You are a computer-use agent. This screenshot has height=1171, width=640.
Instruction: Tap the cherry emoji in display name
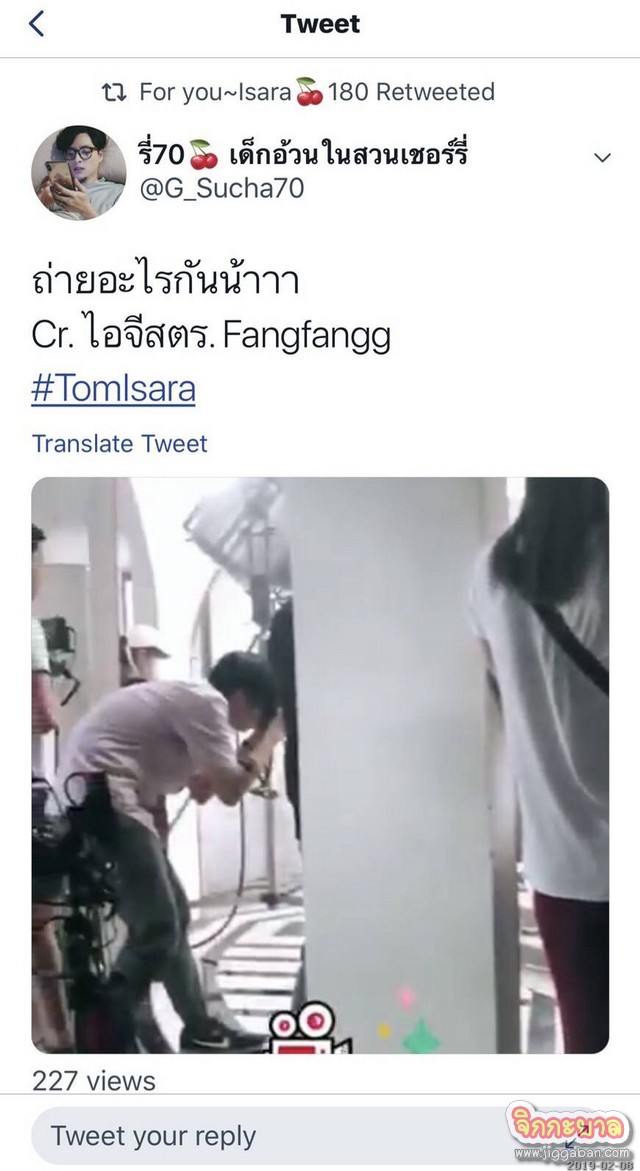203,155
